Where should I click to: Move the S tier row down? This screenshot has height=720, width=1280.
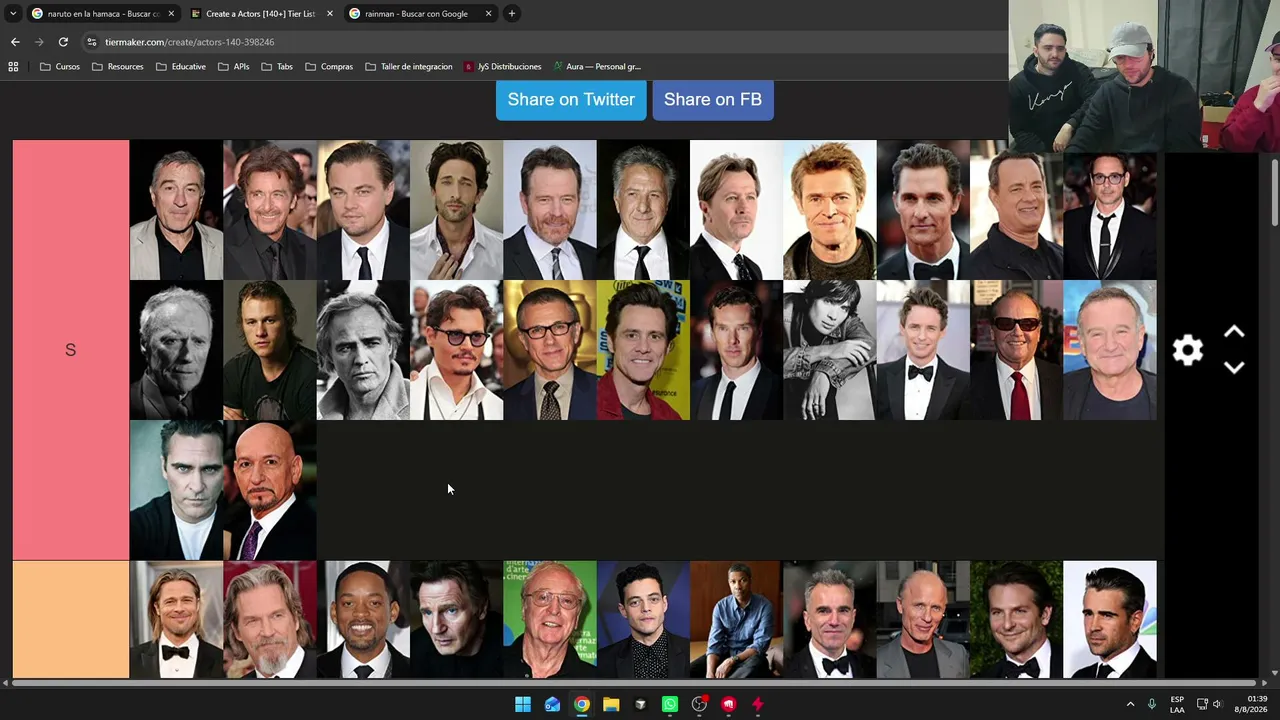coord(1234,368)
